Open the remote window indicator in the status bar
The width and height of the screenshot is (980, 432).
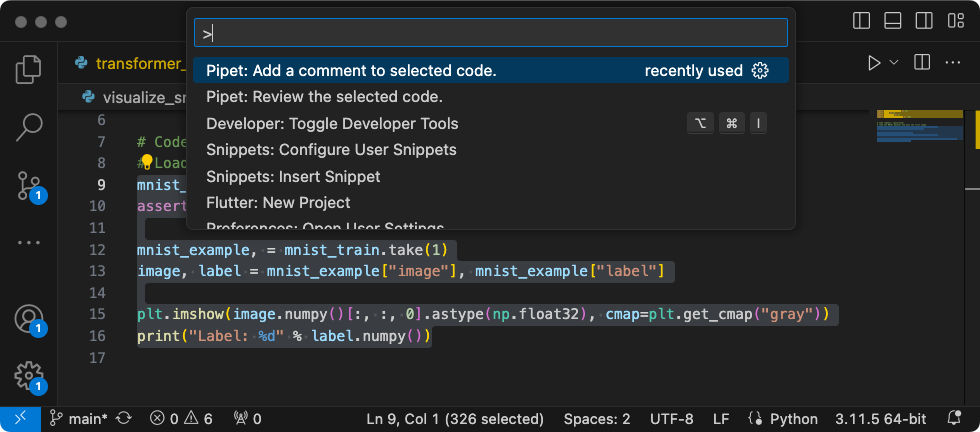[20, 418]
